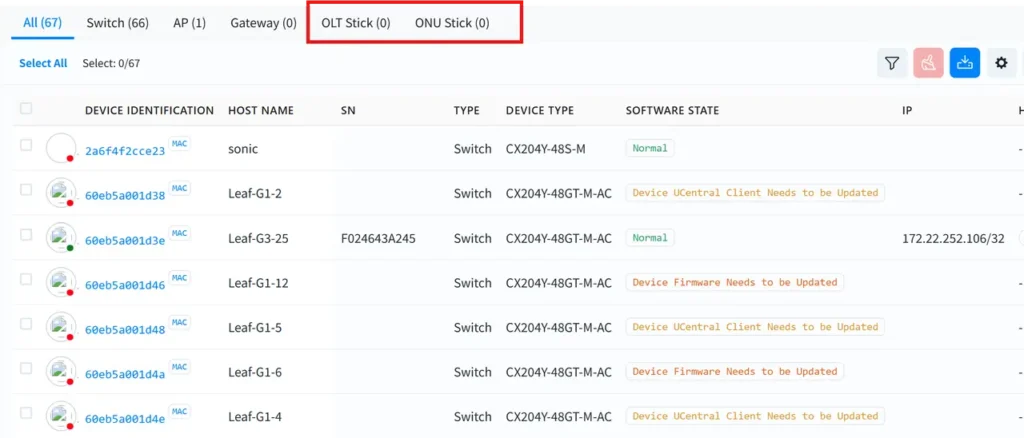Click device avatar icon for 60eb5a001d4a
1024x438 pixels.
click(61, 372)
